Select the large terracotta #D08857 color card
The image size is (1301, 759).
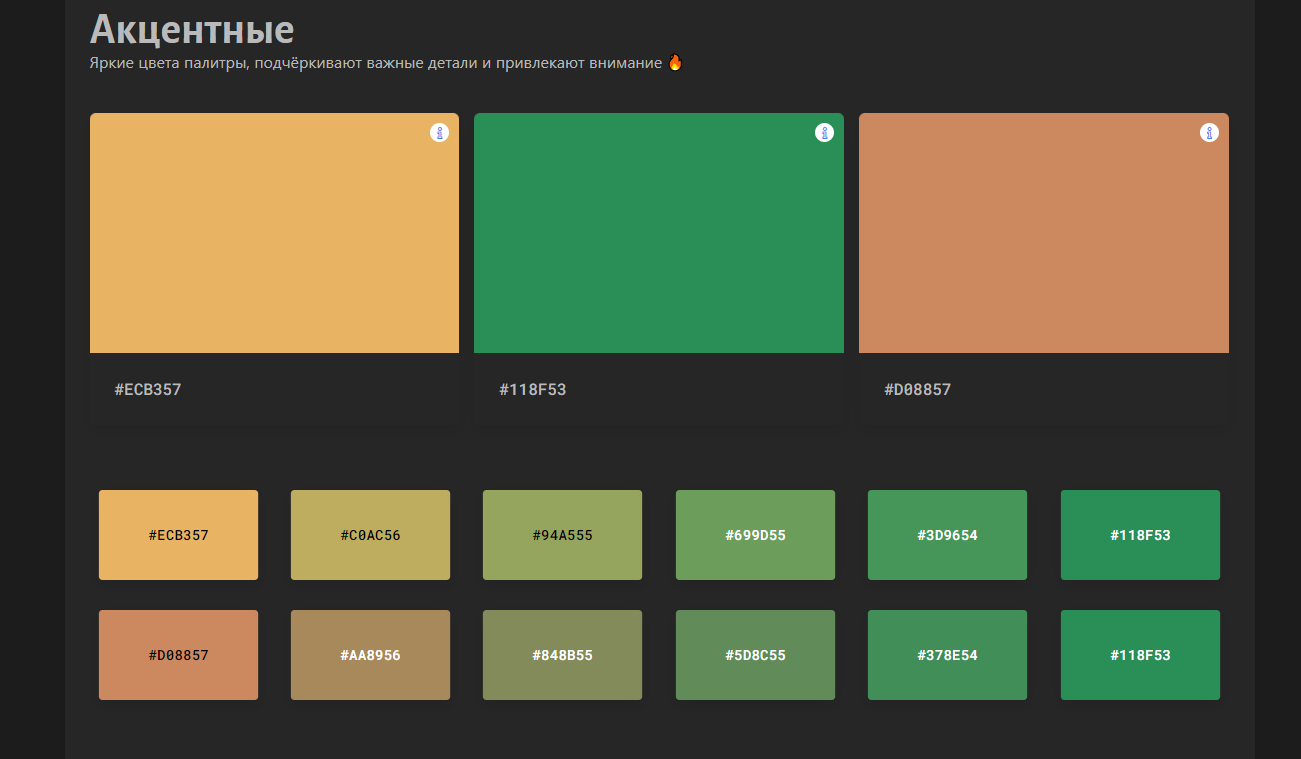[x=1044, y=233]
